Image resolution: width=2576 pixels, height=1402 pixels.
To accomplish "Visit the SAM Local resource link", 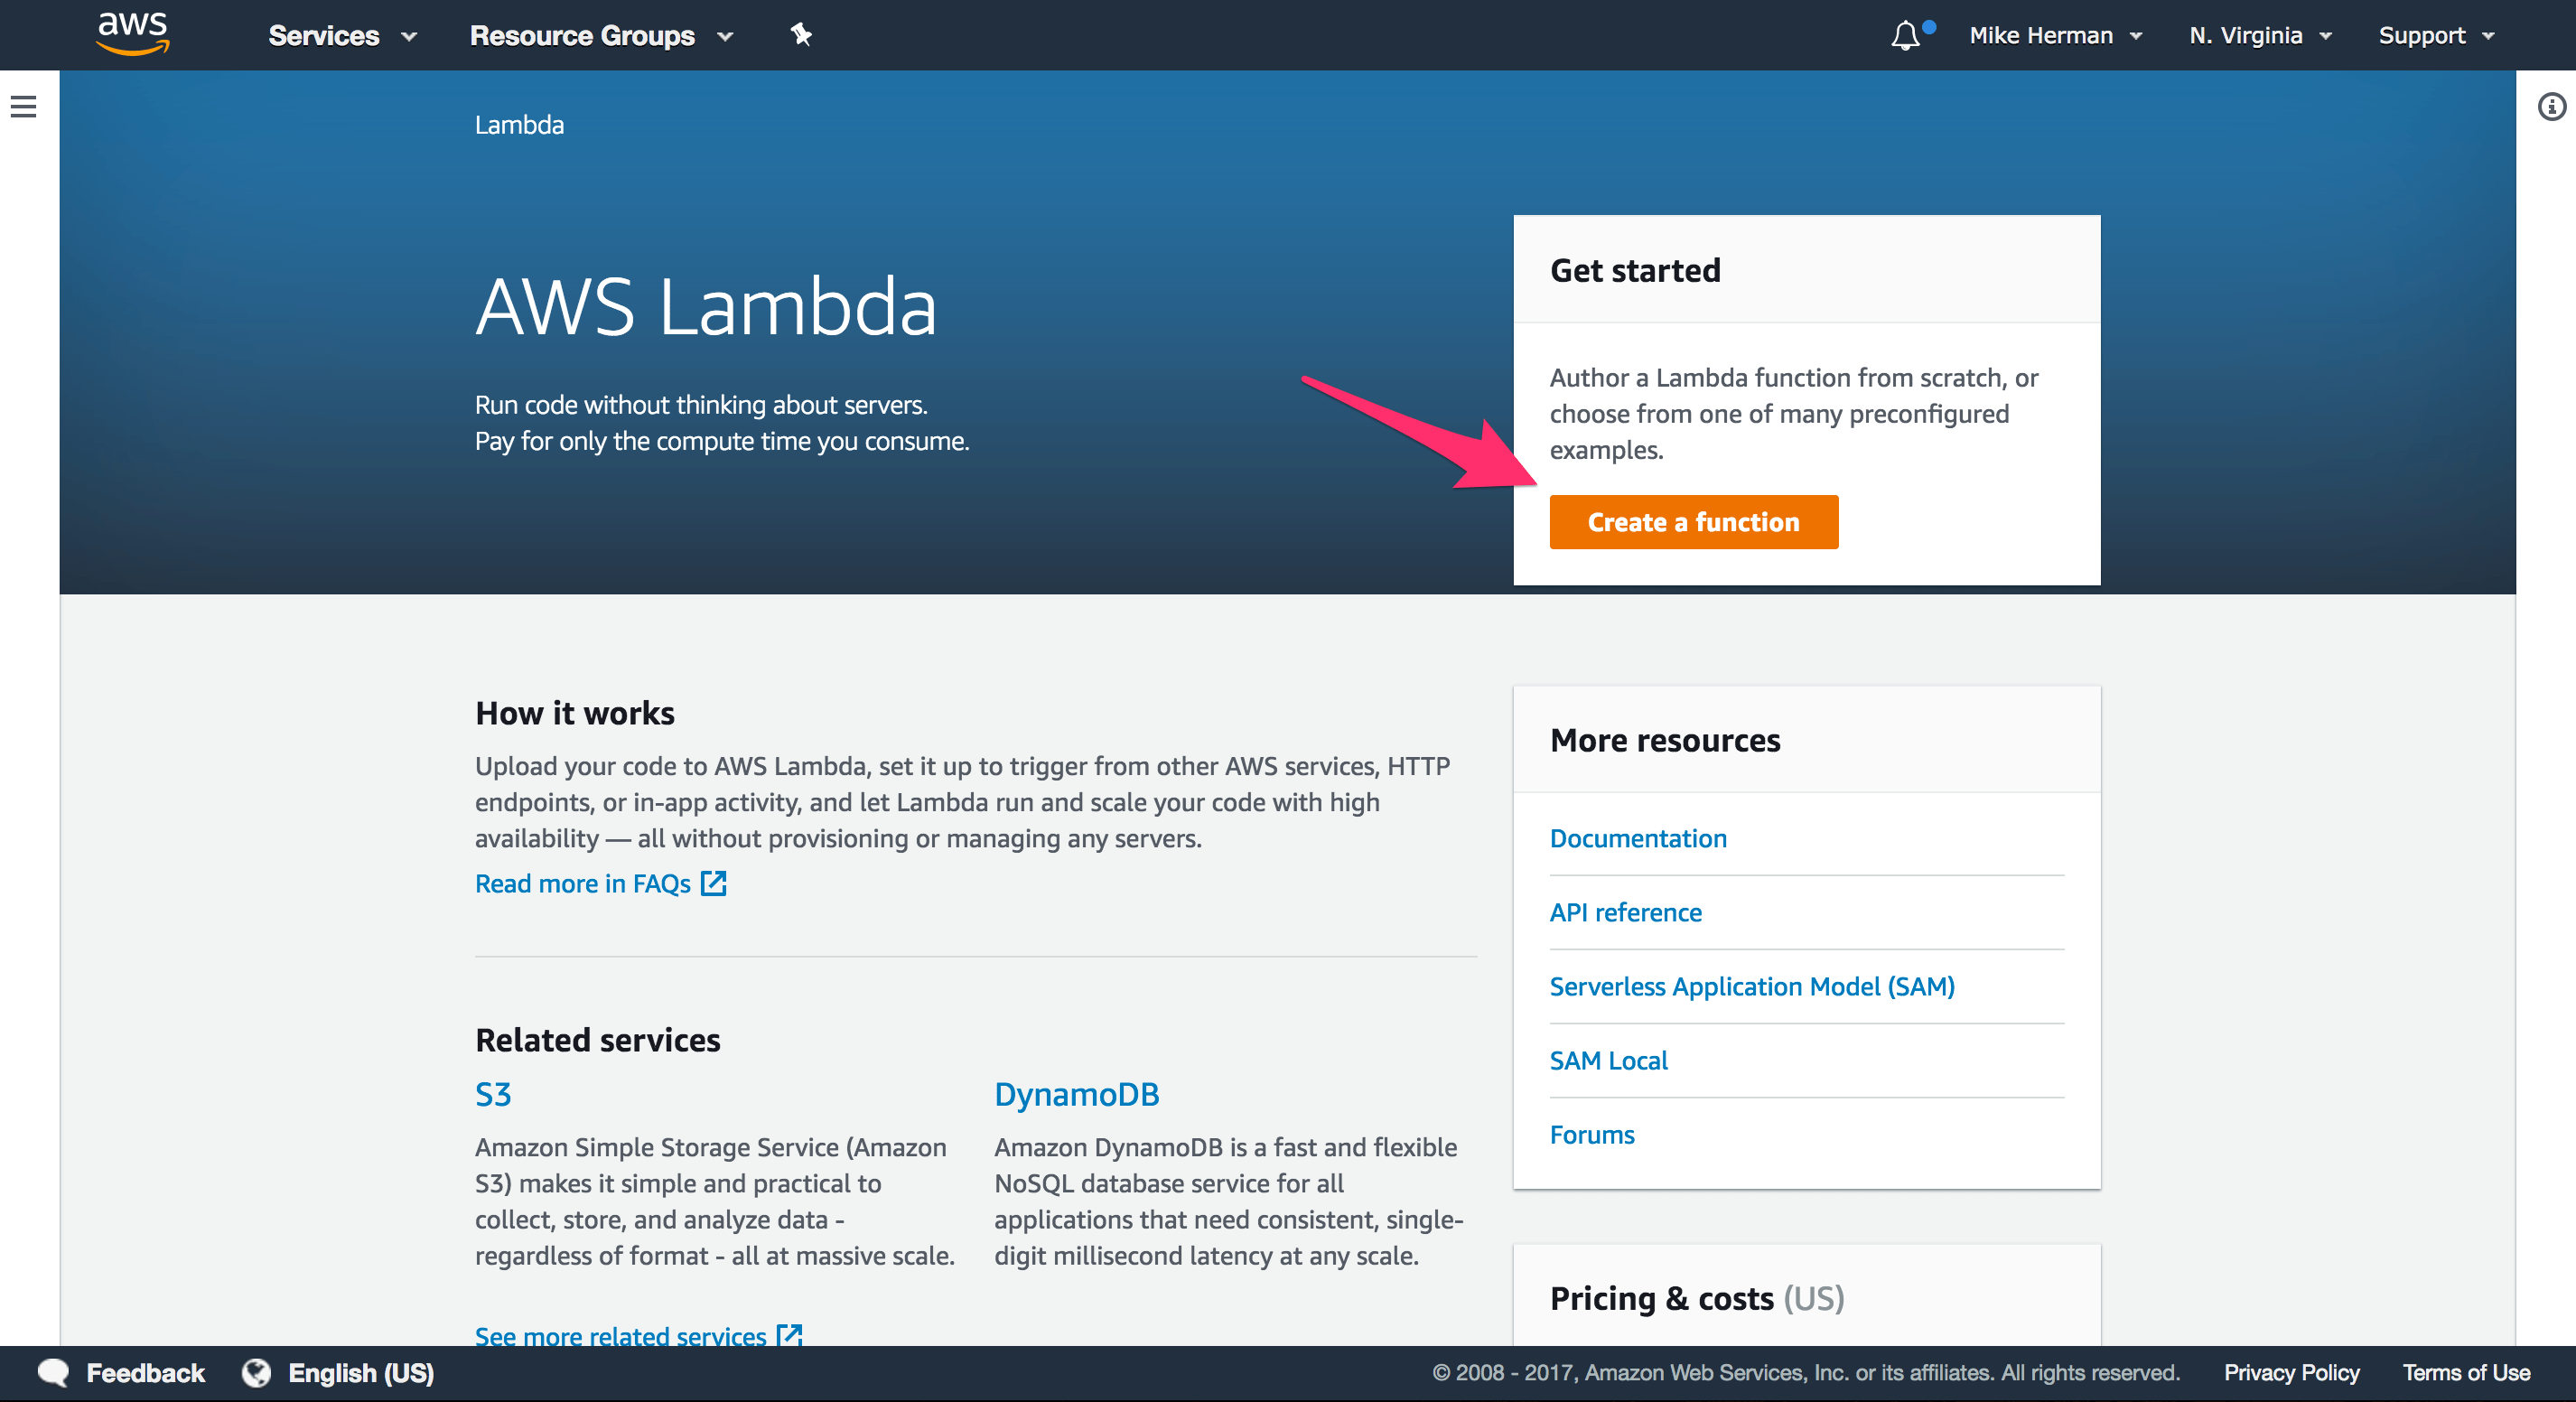I will 1607,1060.
